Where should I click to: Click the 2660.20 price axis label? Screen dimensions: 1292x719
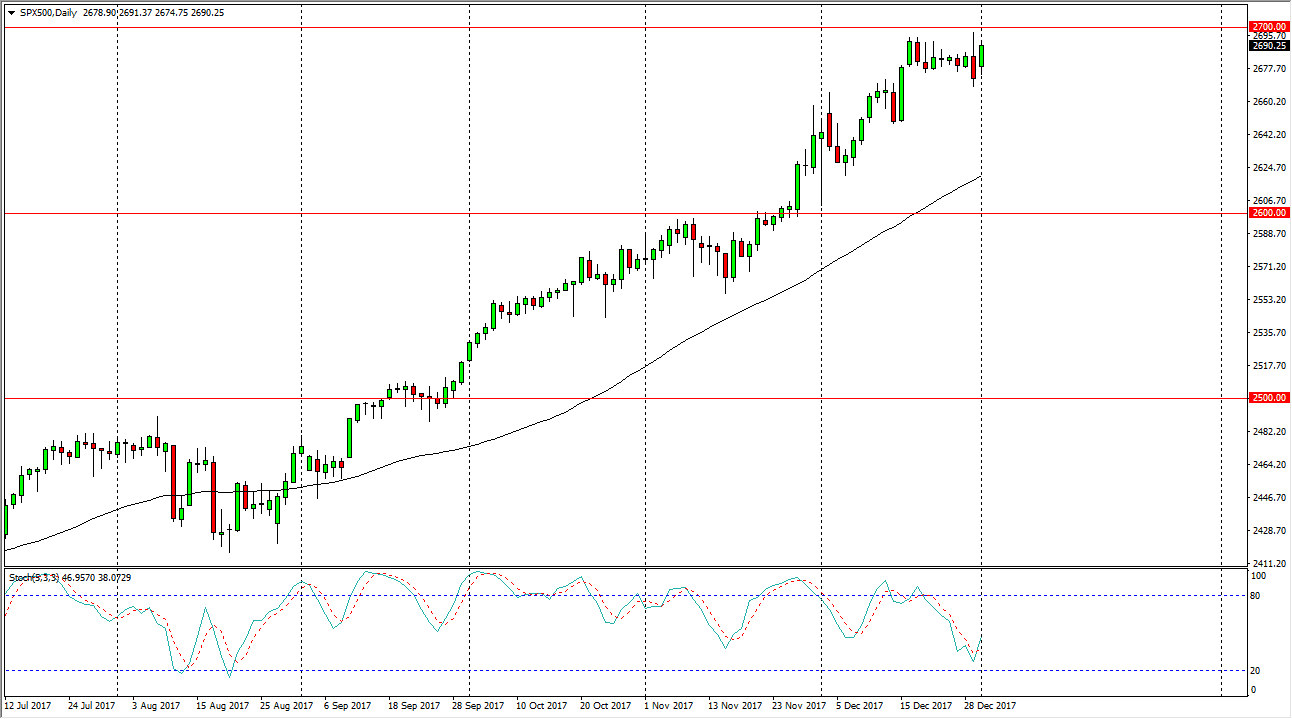tap(1267, 102)
